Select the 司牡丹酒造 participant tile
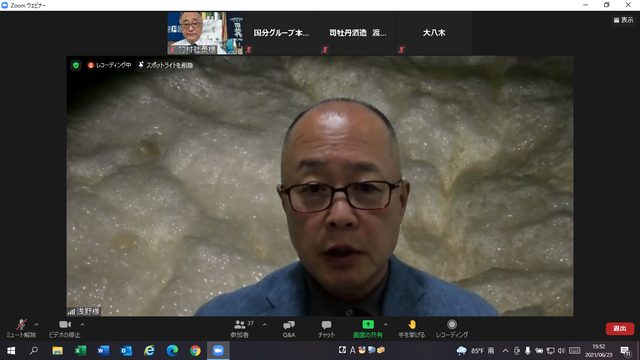This screenshot has width=640, height=360. pos(358,33)
